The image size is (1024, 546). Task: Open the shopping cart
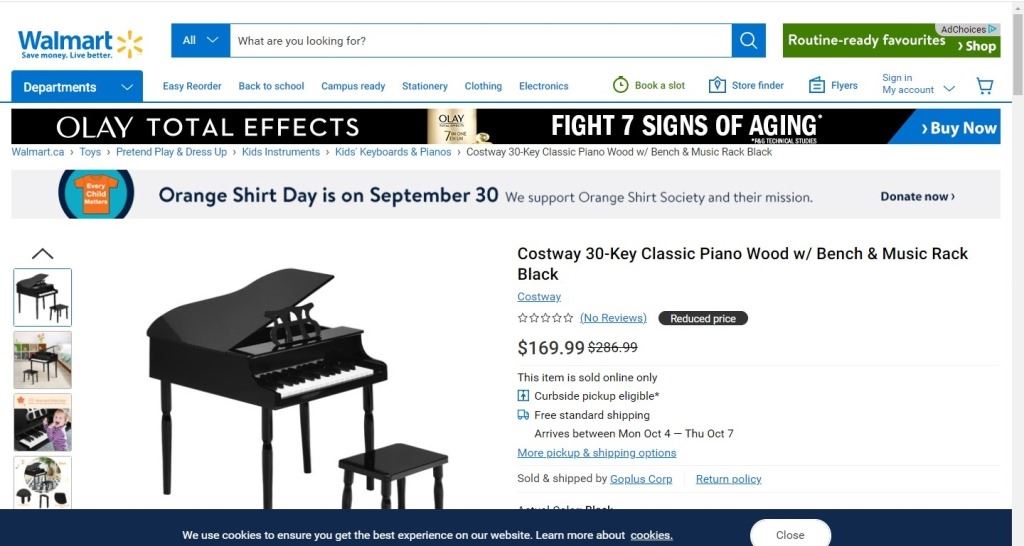click(985, 87)
